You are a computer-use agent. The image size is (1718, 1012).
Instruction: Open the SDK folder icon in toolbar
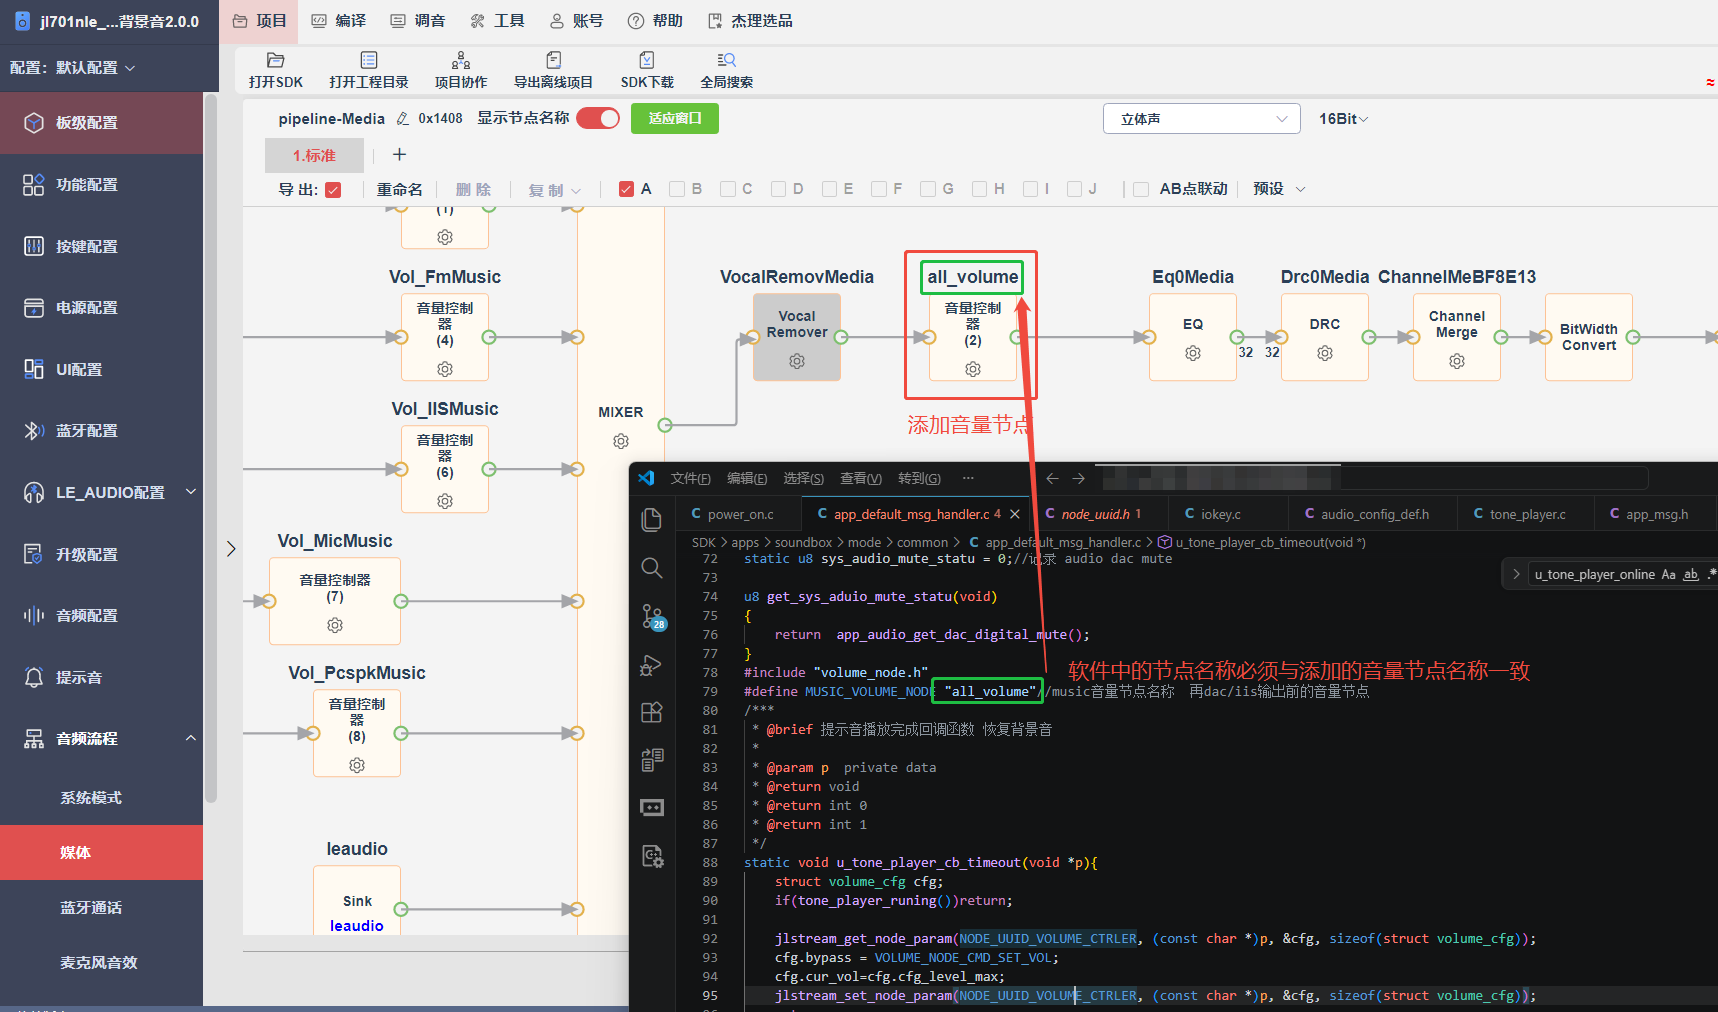pos(276,61)
